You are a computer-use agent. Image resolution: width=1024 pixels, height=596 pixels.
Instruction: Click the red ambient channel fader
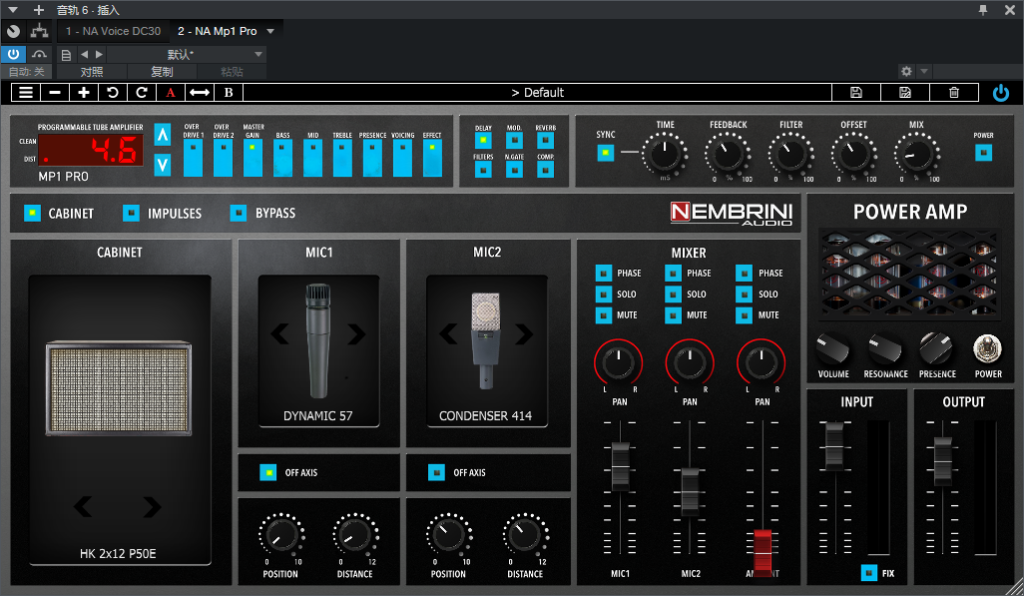click(762, 554)
